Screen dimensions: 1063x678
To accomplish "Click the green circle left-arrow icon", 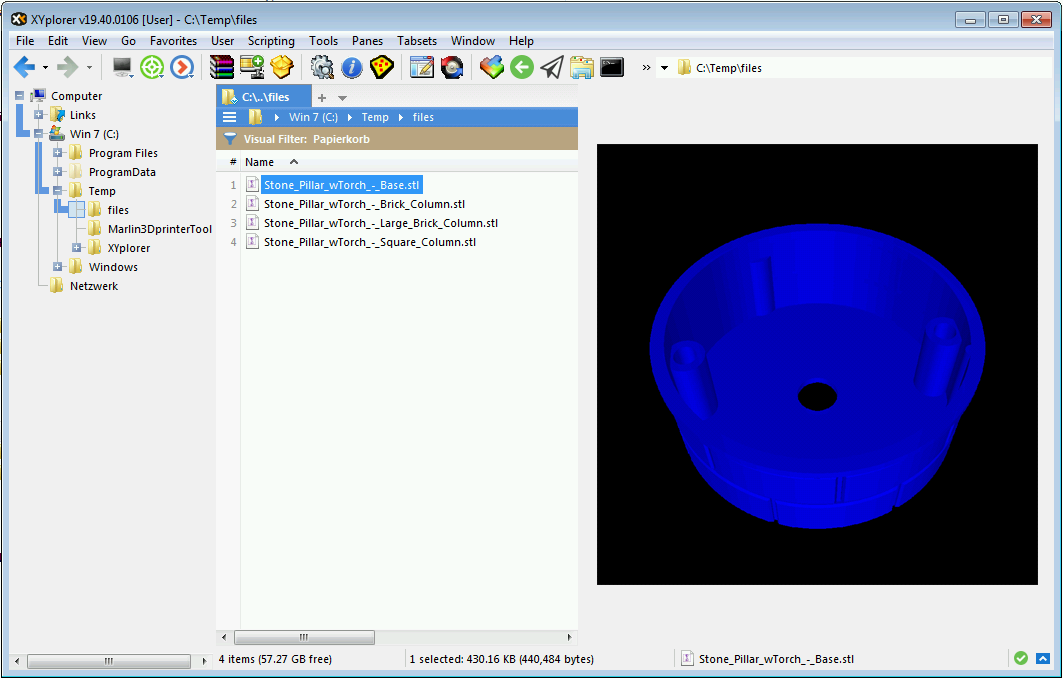I will click(521, 67).
